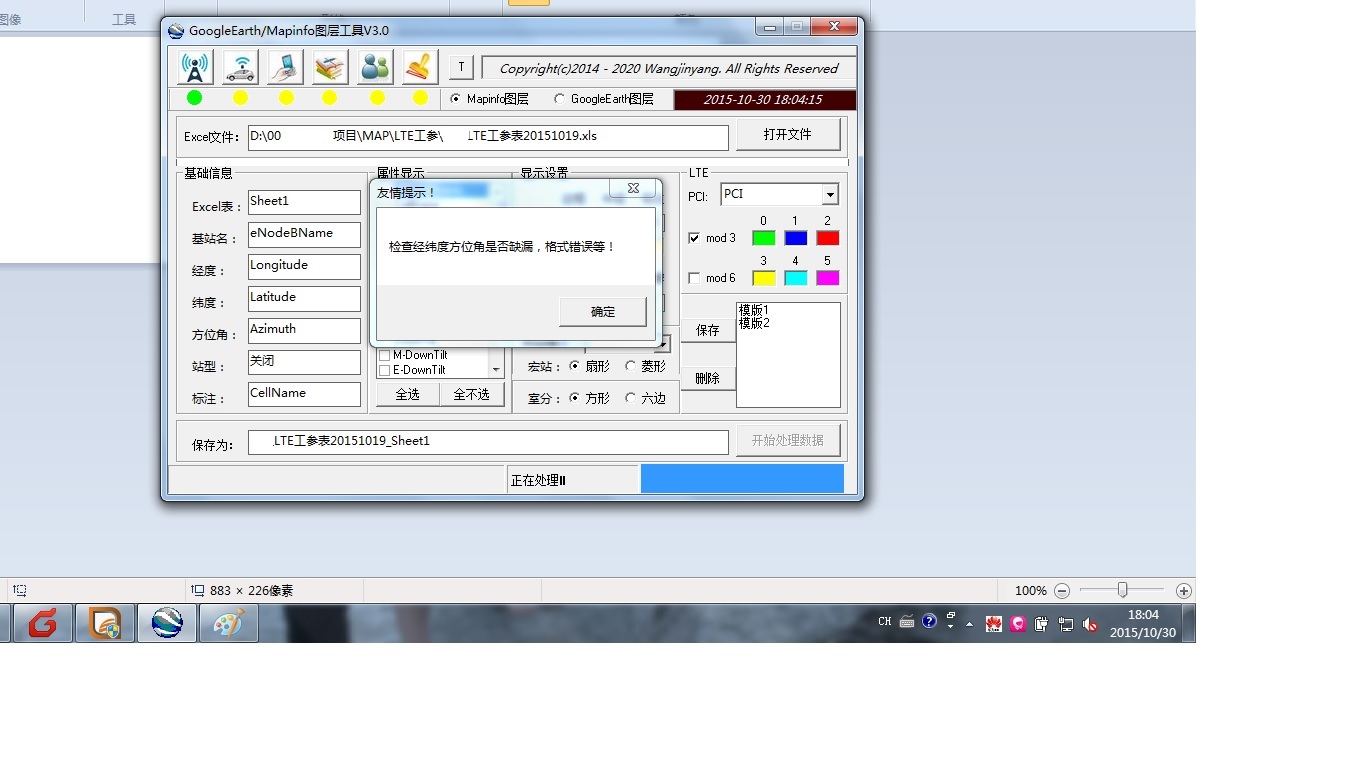Select the 菱形 radio for 宏站

pos(630,366)
